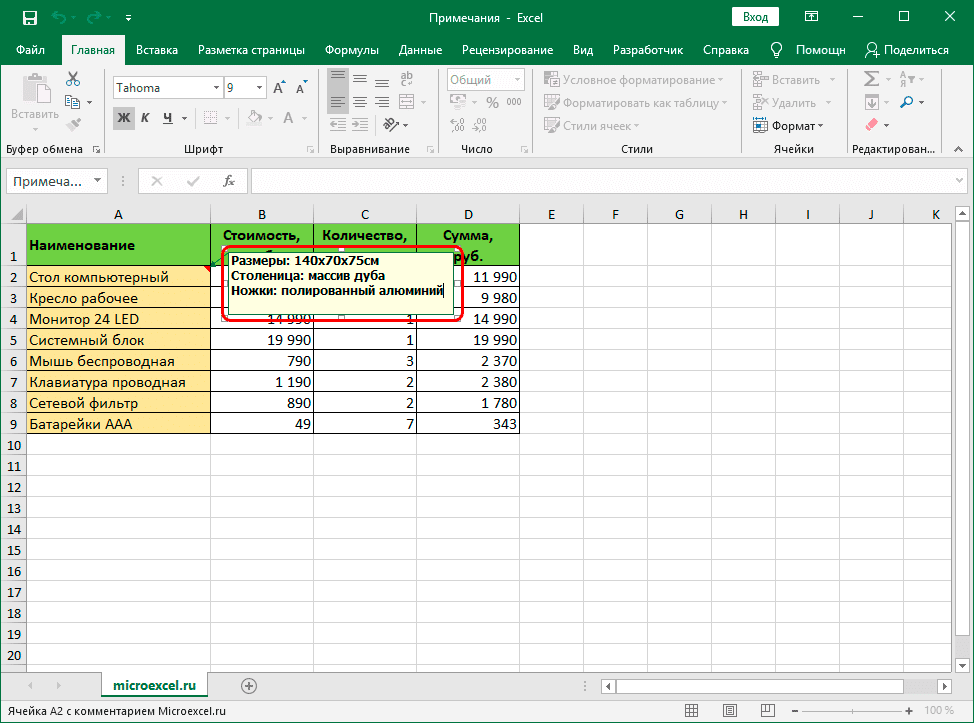Click the Percent style icon
974x723 pixels.
tap(492, 102)
